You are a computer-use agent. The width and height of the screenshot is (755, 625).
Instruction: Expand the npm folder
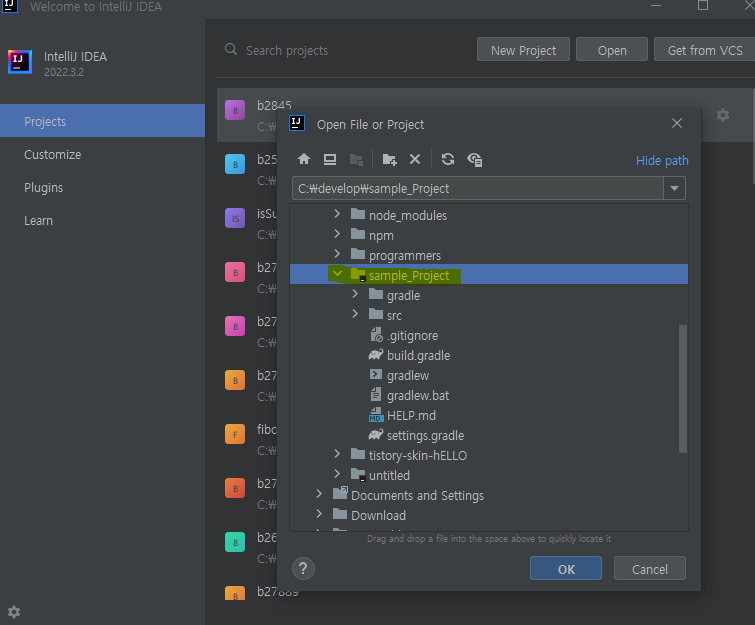(337, 234)
